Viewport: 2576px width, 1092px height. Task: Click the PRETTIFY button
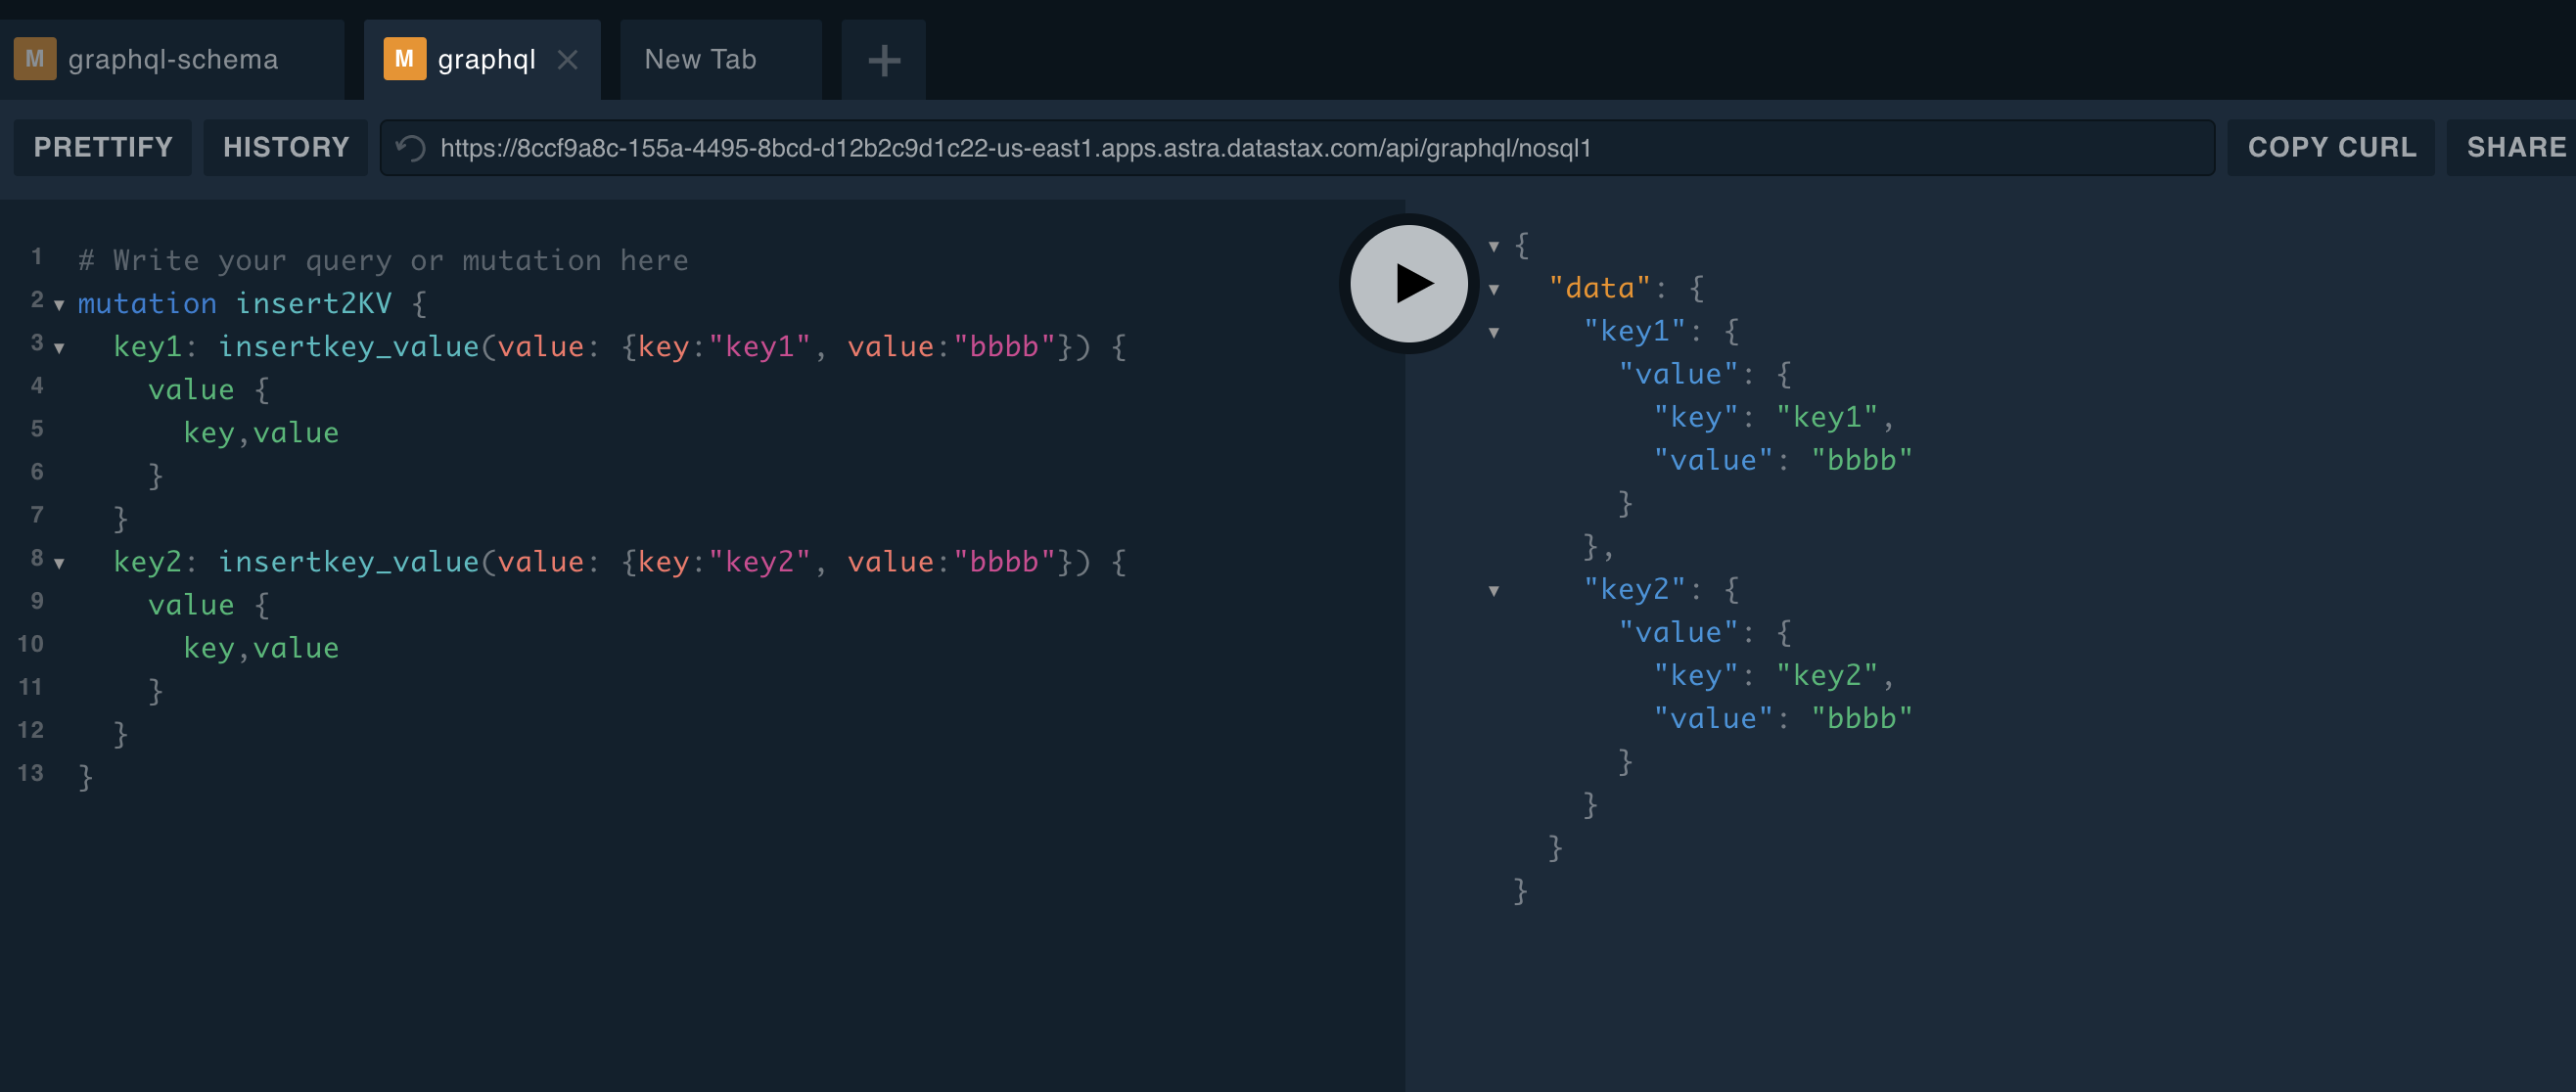(102, 147)
